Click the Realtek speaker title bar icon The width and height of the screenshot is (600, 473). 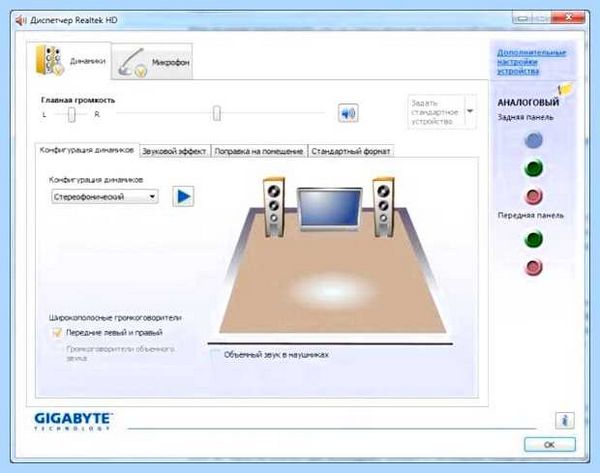(x=21, y=20)
